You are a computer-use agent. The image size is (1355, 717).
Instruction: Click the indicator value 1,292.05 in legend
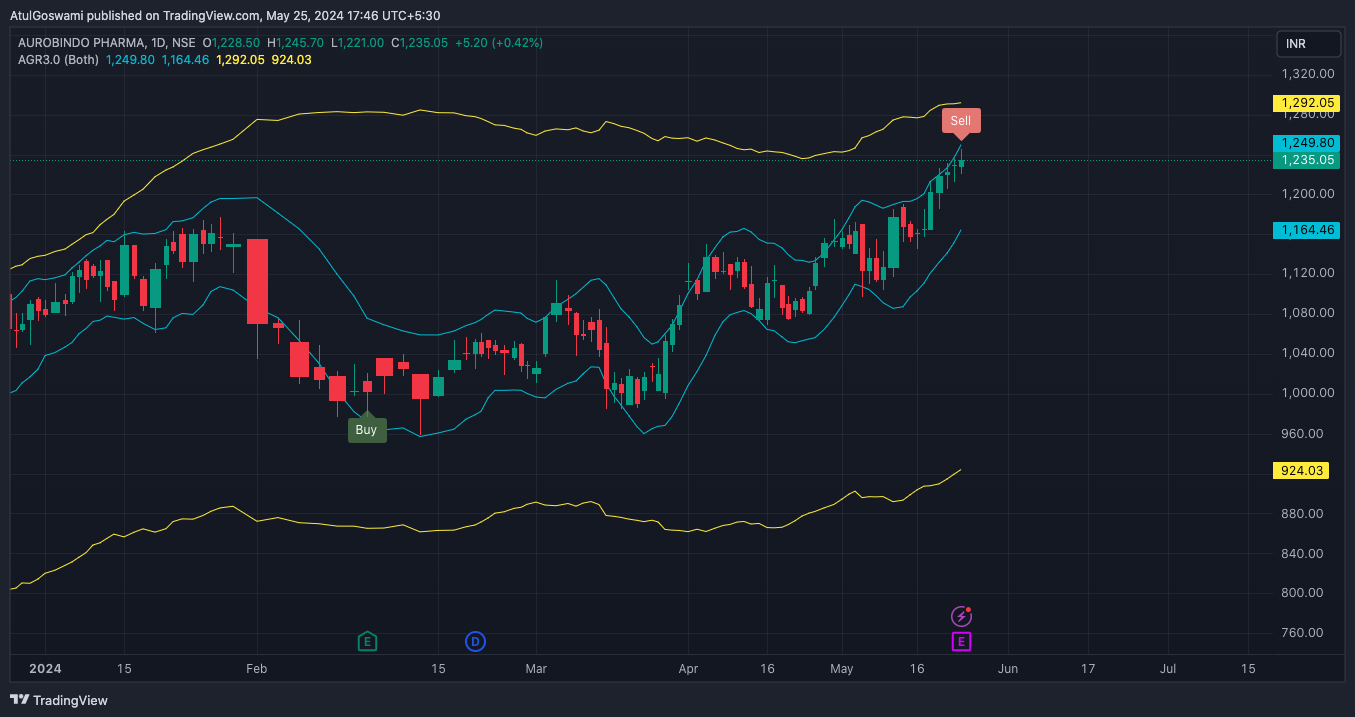pos(240,60)
